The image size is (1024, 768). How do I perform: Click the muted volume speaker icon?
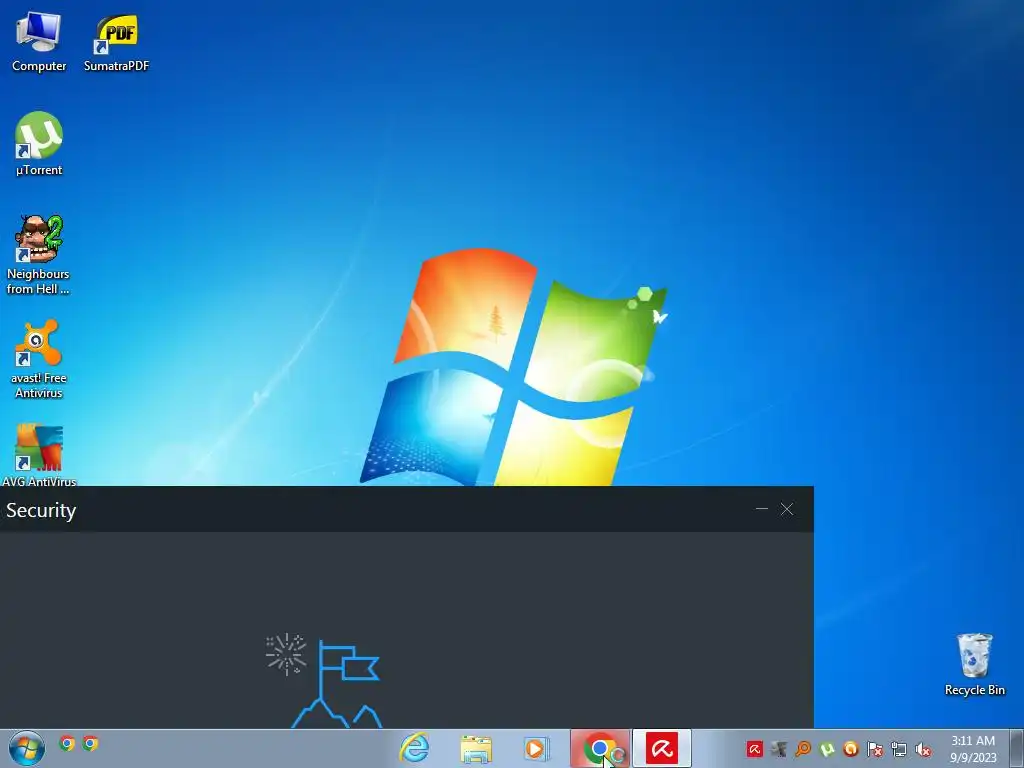pos(923,749)
